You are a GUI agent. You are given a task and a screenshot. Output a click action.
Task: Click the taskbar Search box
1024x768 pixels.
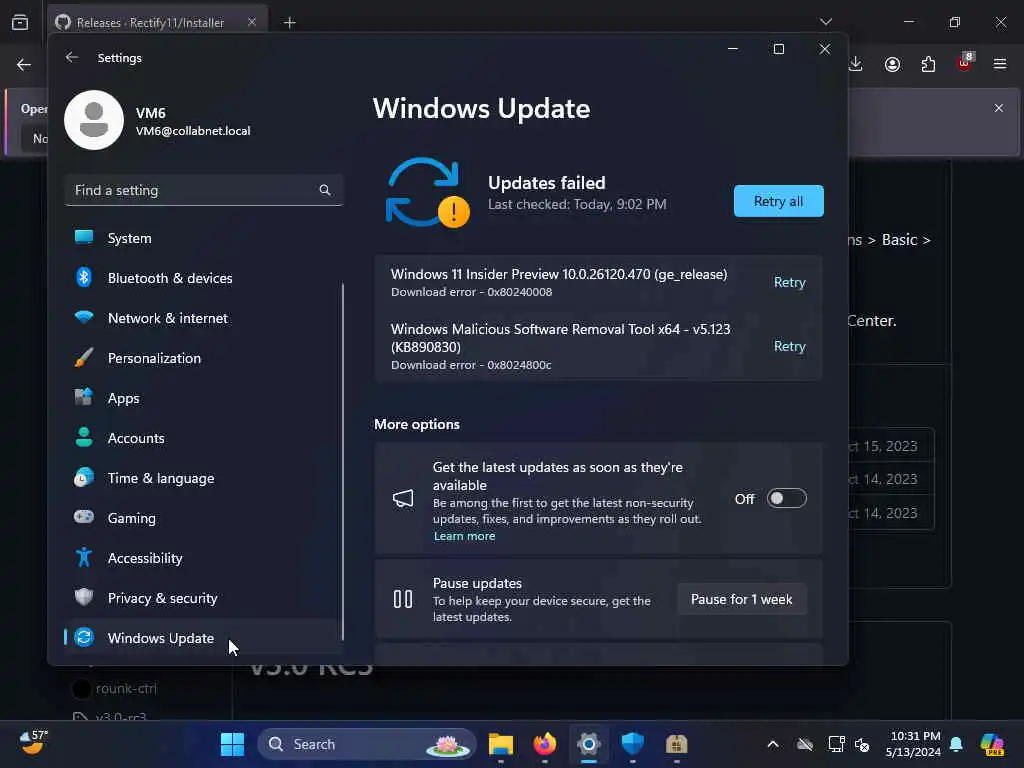367,744
